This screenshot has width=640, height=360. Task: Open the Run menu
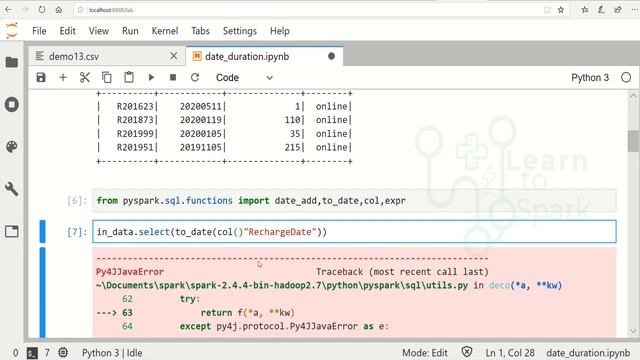tap(130, 31)
